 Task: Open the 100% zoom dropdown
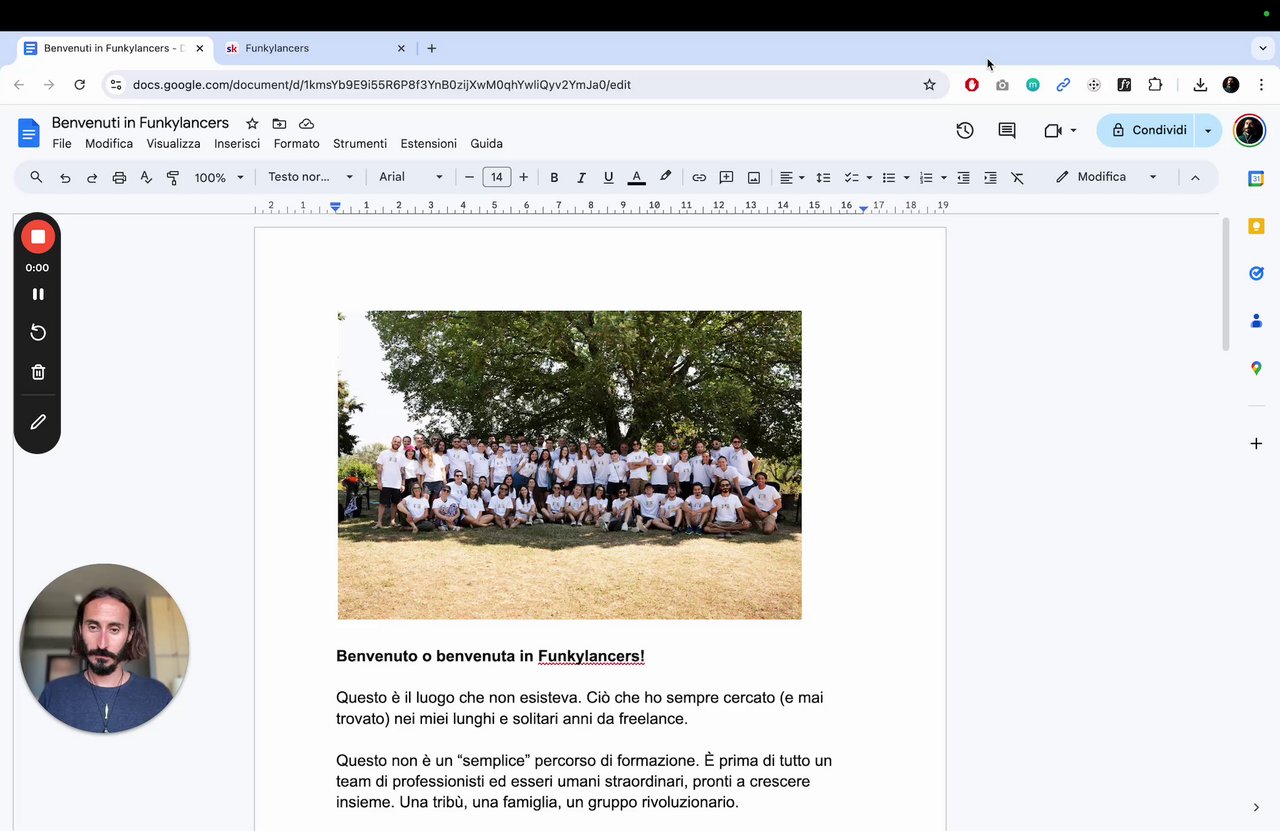tap(219, 177)
